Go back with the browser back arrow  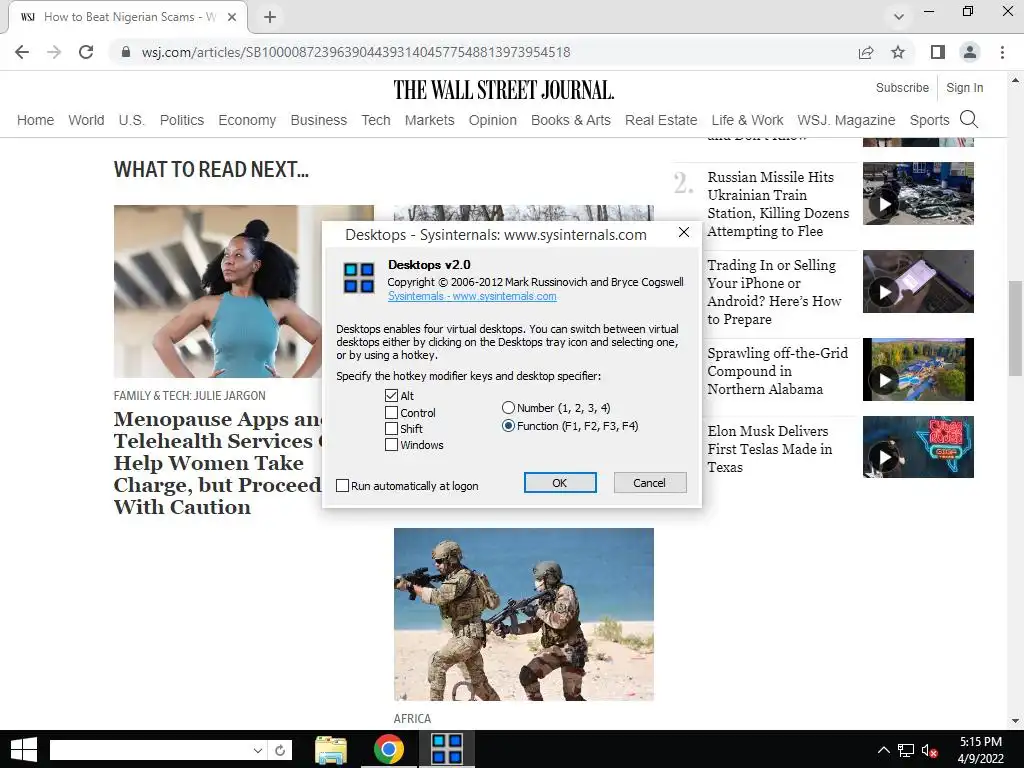[x=22, y=52]
